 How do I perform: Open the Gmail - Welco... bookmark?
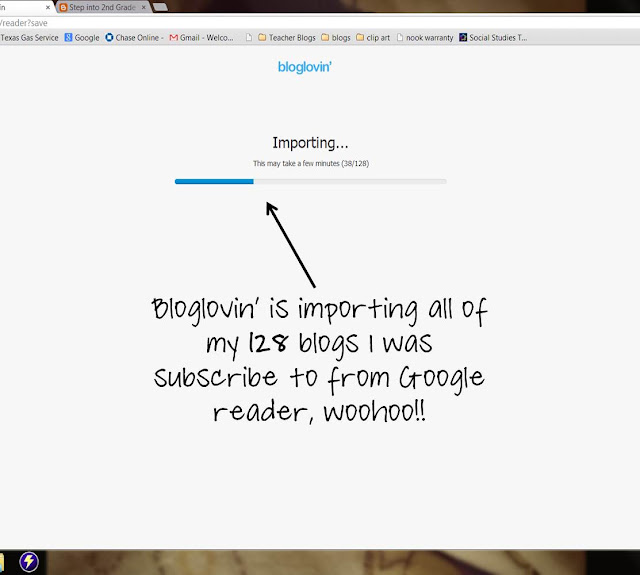tap(202, 38)
